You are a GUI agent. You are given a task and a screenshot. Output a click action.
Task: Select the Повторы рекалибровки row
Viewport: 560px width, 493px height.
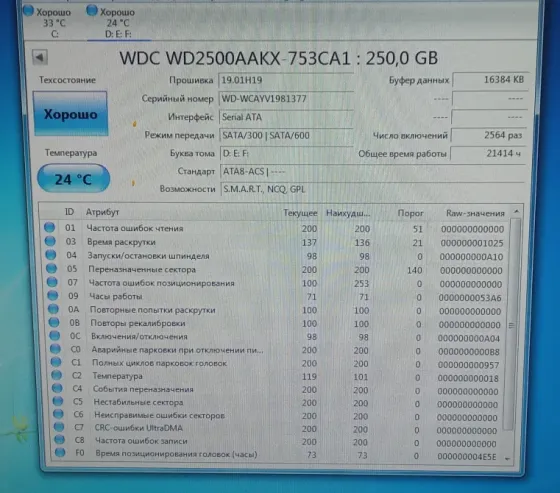click(276, 323)
